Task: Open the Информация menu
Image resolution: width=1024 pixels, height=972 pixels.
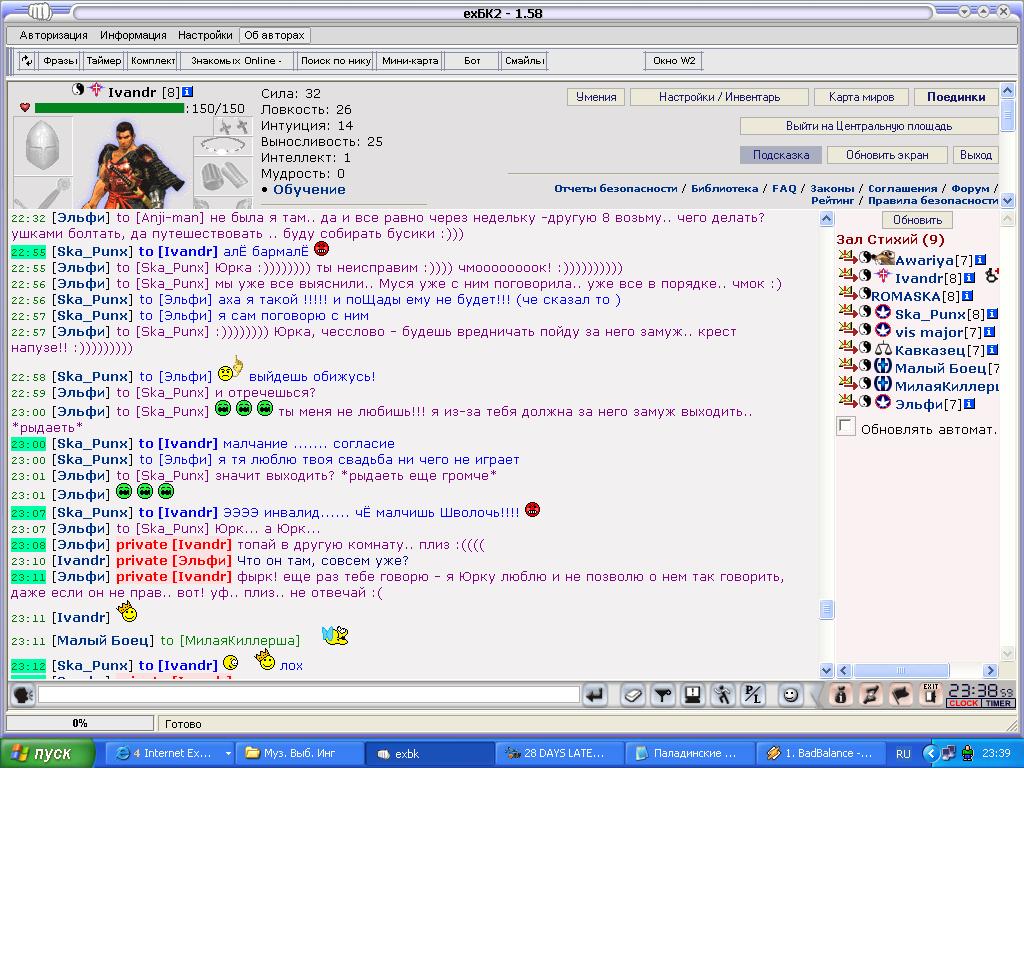Action: (133, 35)
